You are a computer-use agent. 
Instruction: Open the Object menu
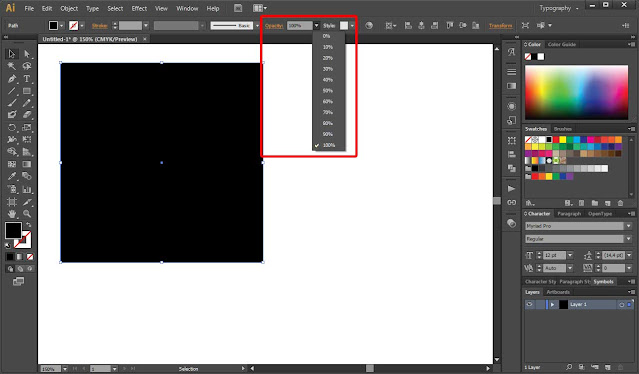pos(69,8)
